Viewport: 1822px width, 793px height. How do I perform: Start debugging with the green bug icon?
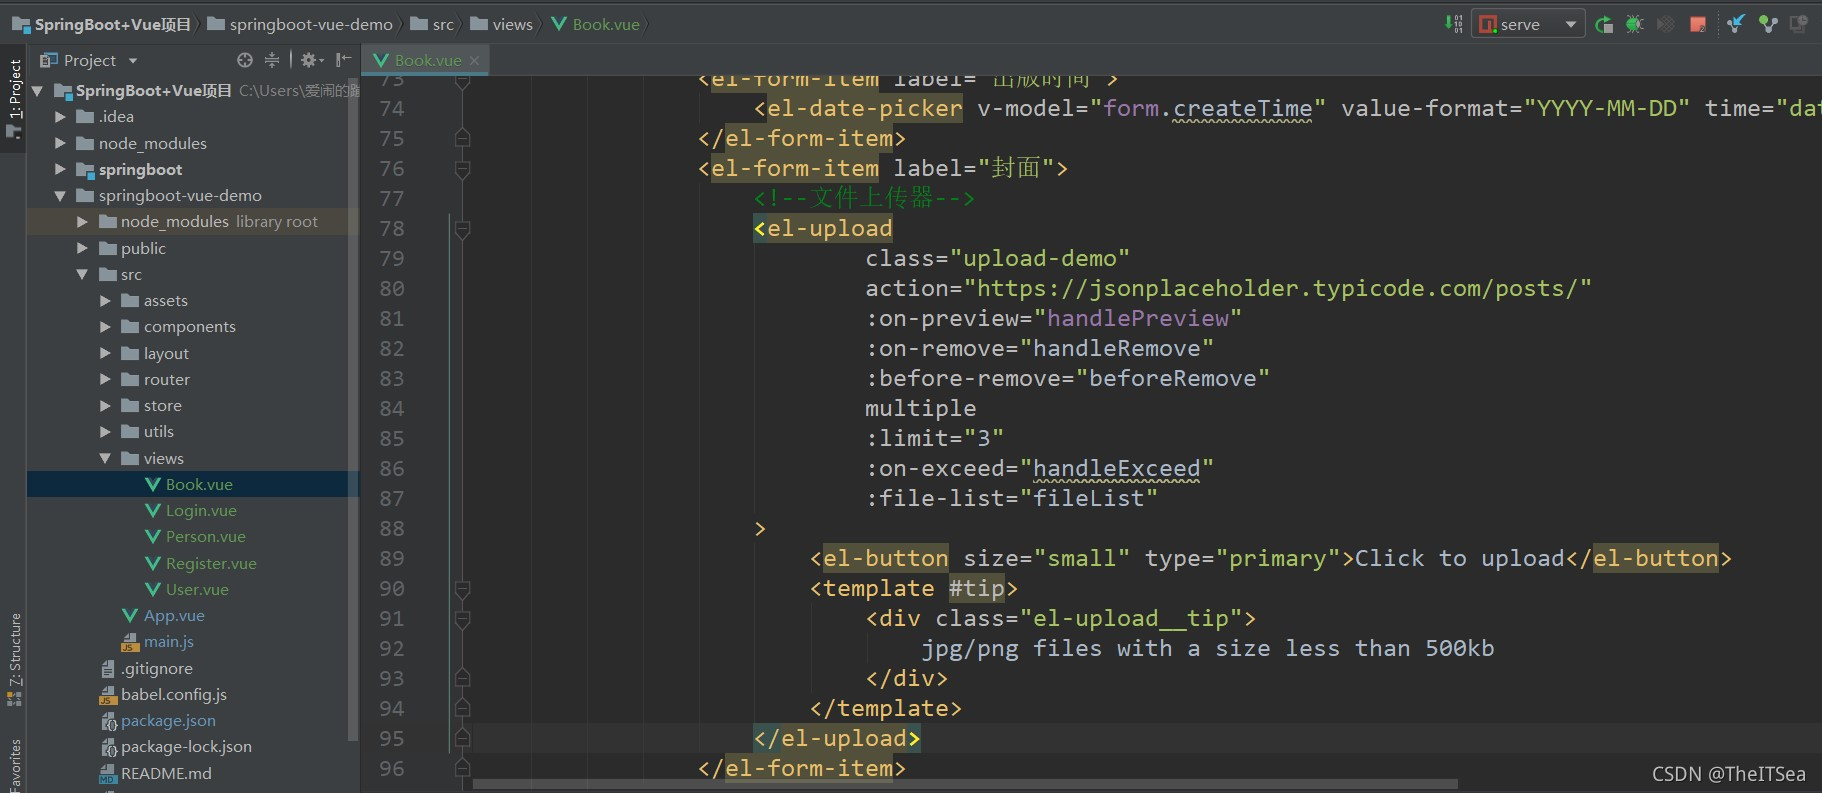1635,24
